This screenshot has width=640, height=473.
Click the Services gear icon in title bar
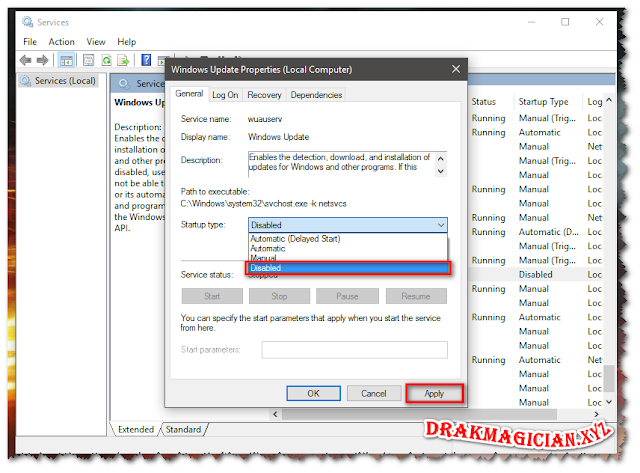(x=27, y=22)
